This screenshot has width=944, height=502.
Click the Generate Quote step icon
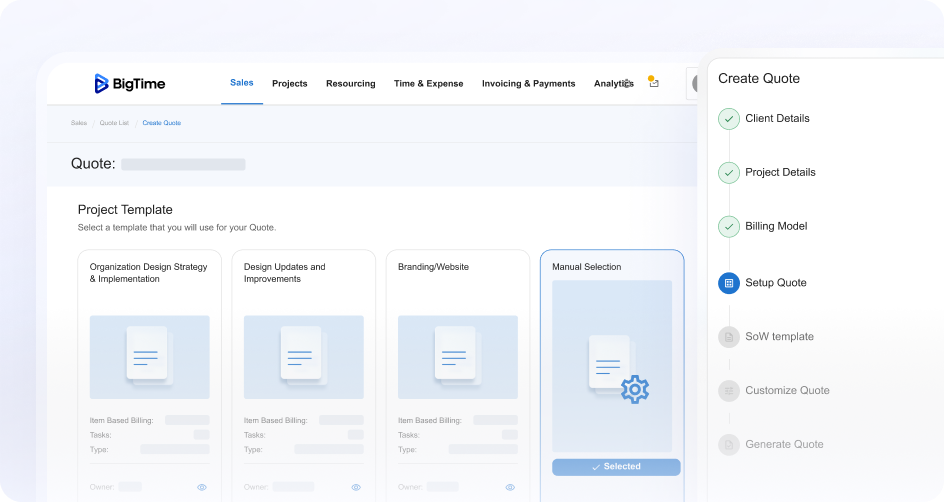729,445
